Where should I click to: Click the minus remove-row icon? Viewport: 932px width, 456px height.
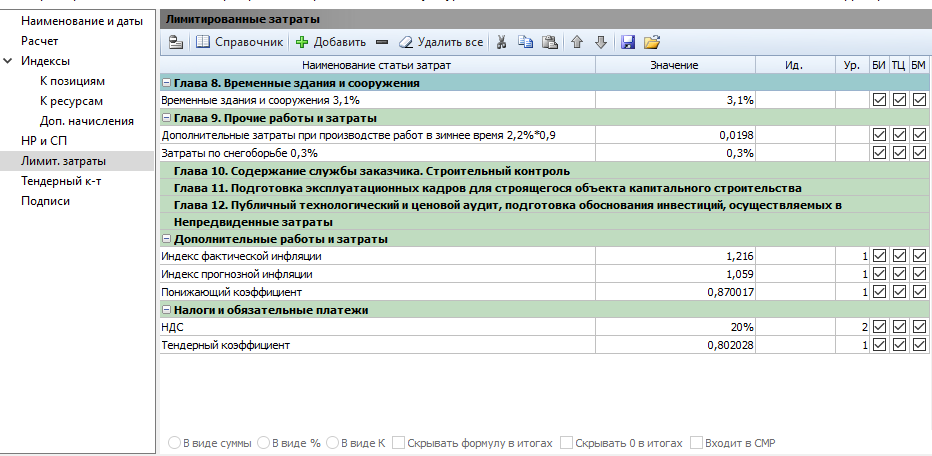click(382, 42)
